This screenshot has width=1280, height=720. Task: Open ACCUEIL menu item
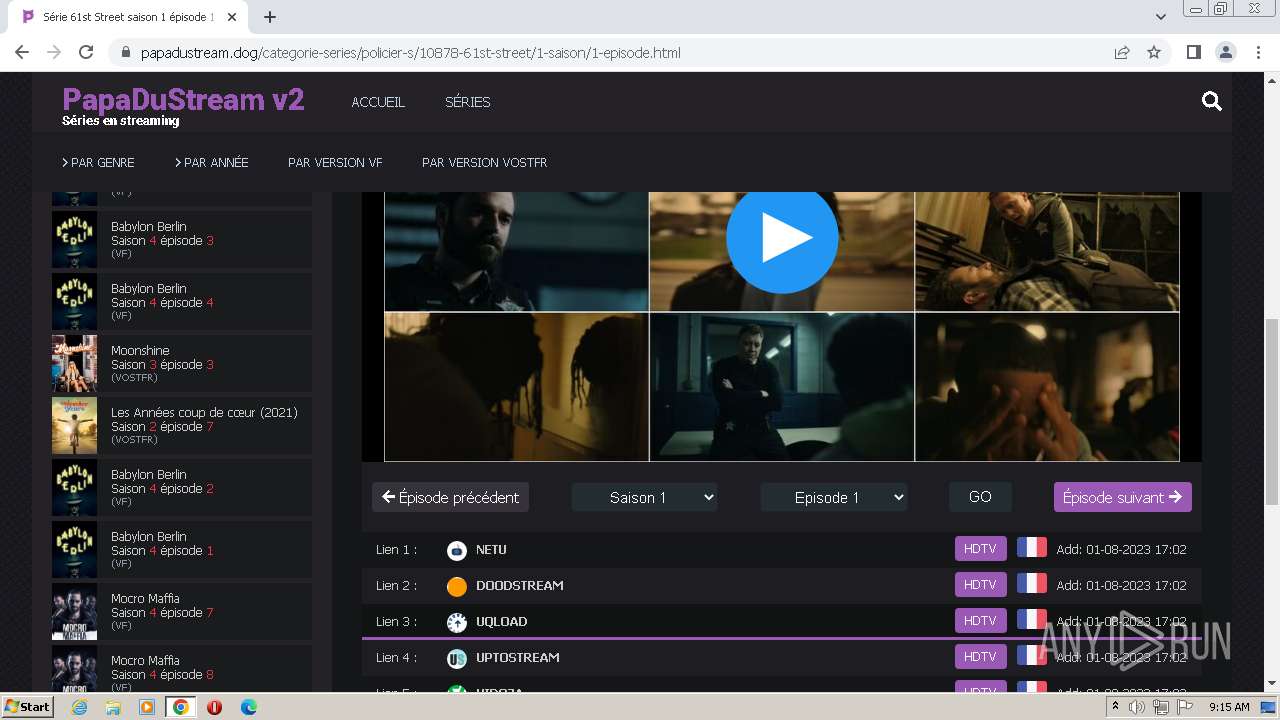[x=378, y=102]
